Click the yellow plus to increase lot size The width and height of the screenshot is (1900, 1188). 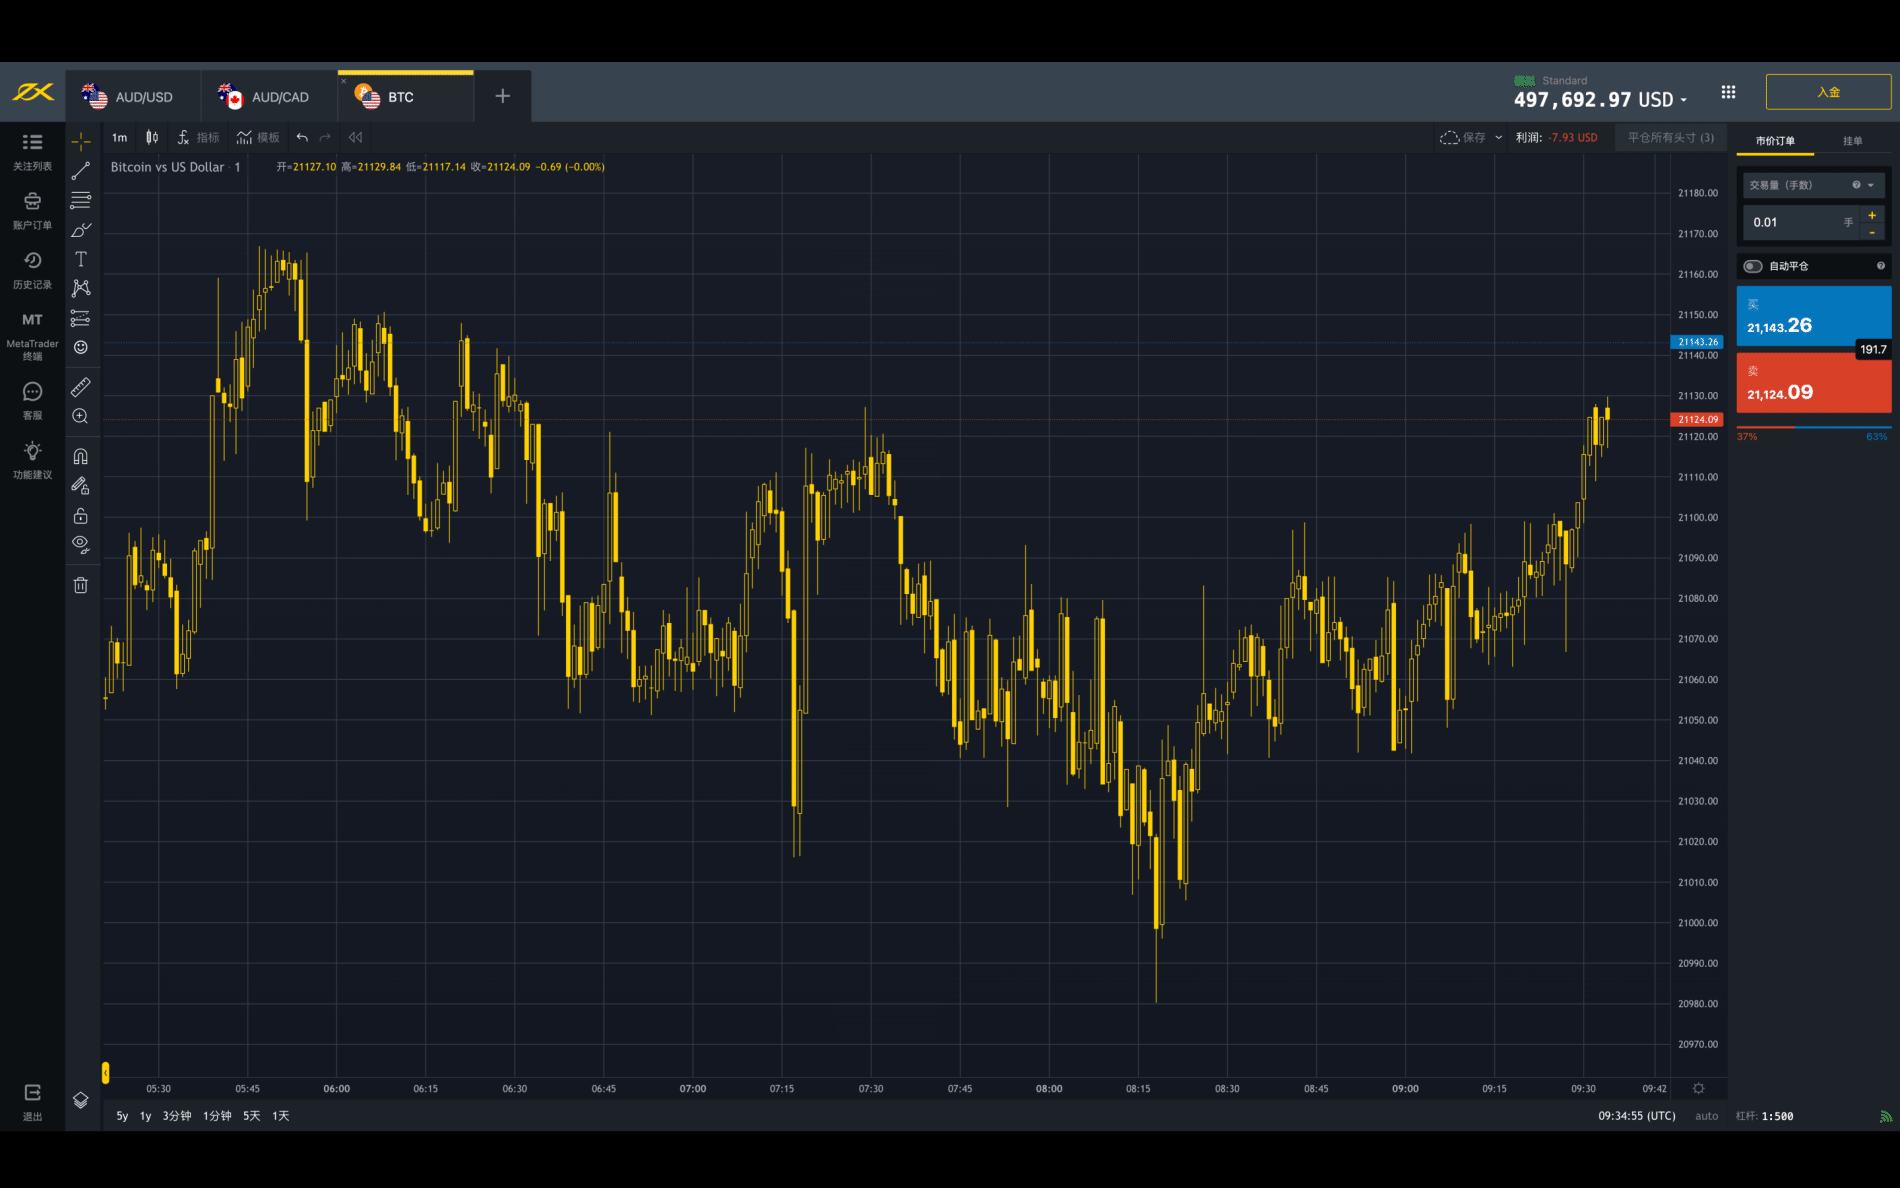click(1872, 215)
